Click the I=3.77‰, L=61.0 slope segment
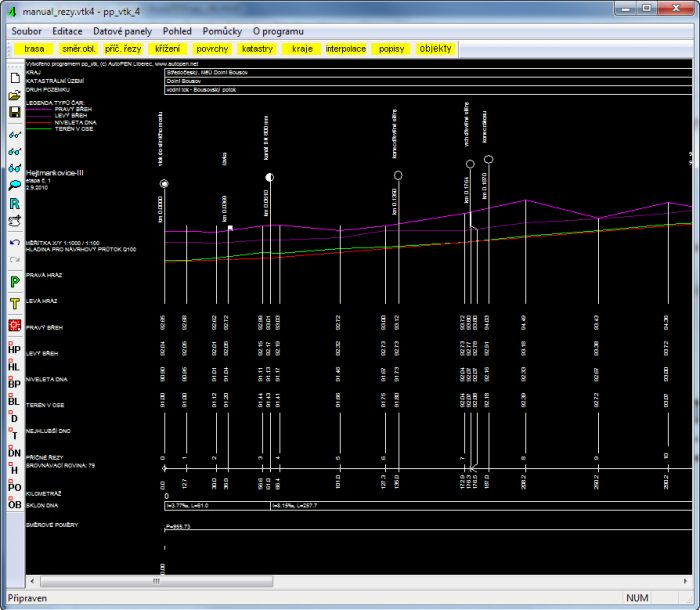 (218, 506)
